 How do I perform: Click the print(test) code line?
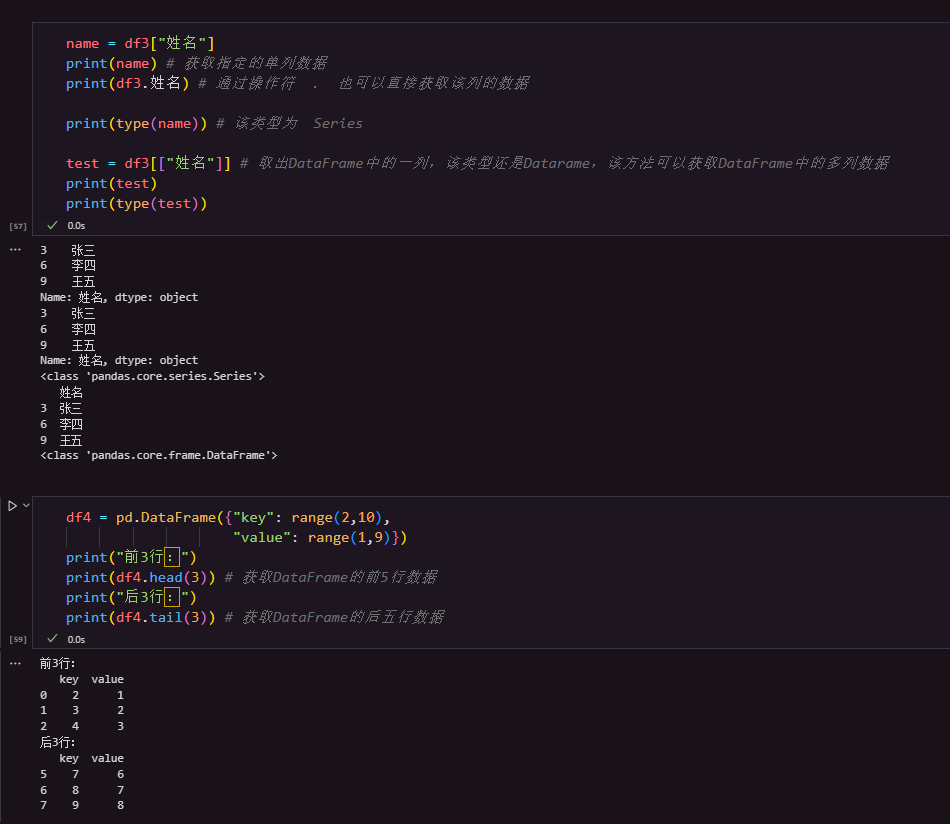[x=111, y=183]
